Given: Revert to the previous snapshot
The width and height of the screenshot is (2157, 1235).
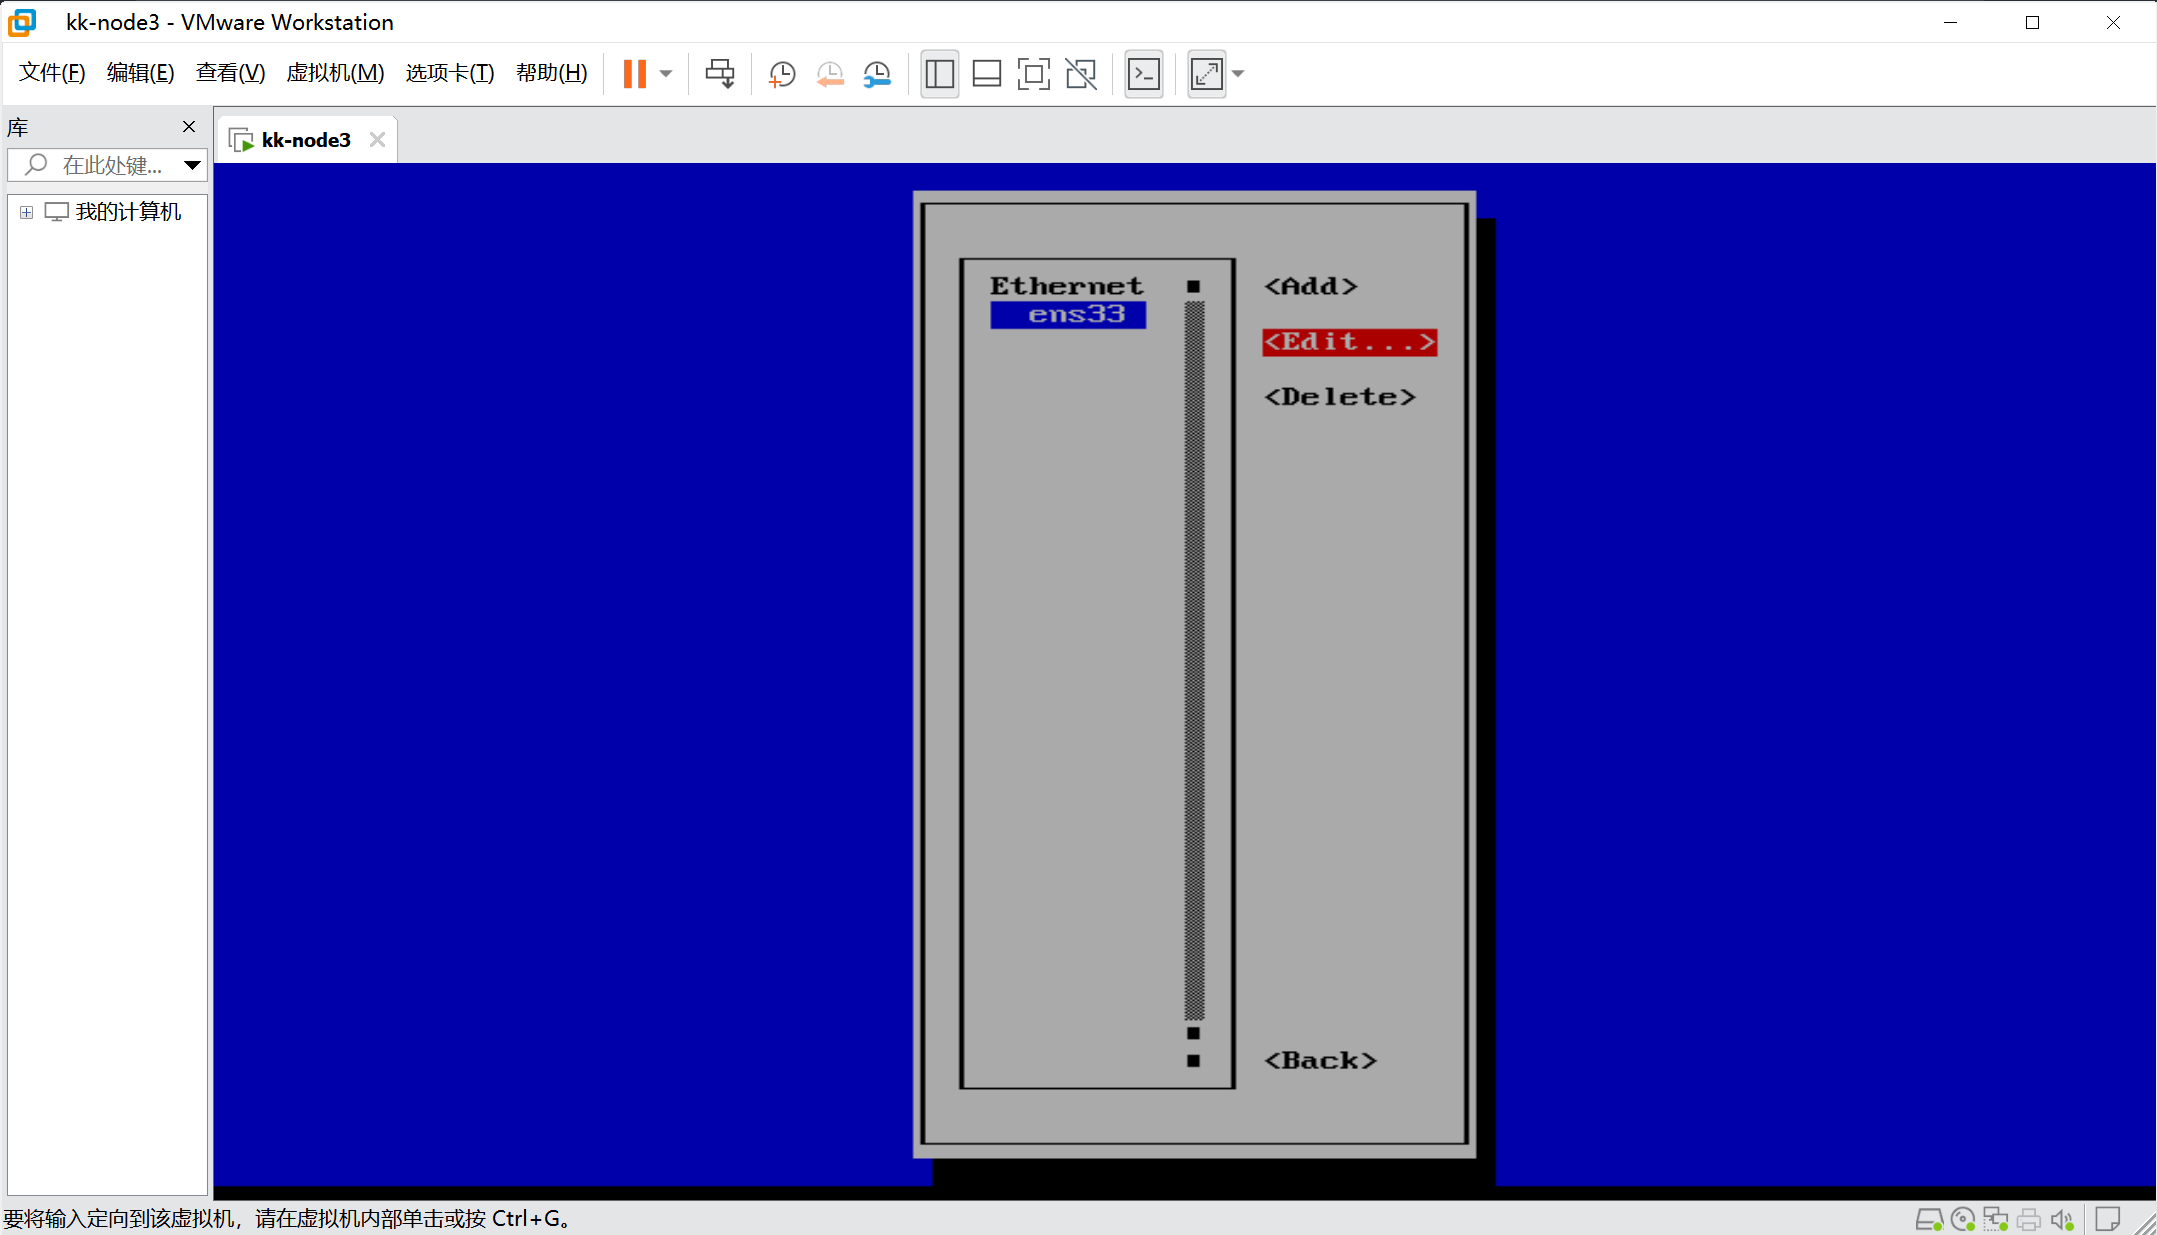Looking at the screenshot, I should 830,74.
